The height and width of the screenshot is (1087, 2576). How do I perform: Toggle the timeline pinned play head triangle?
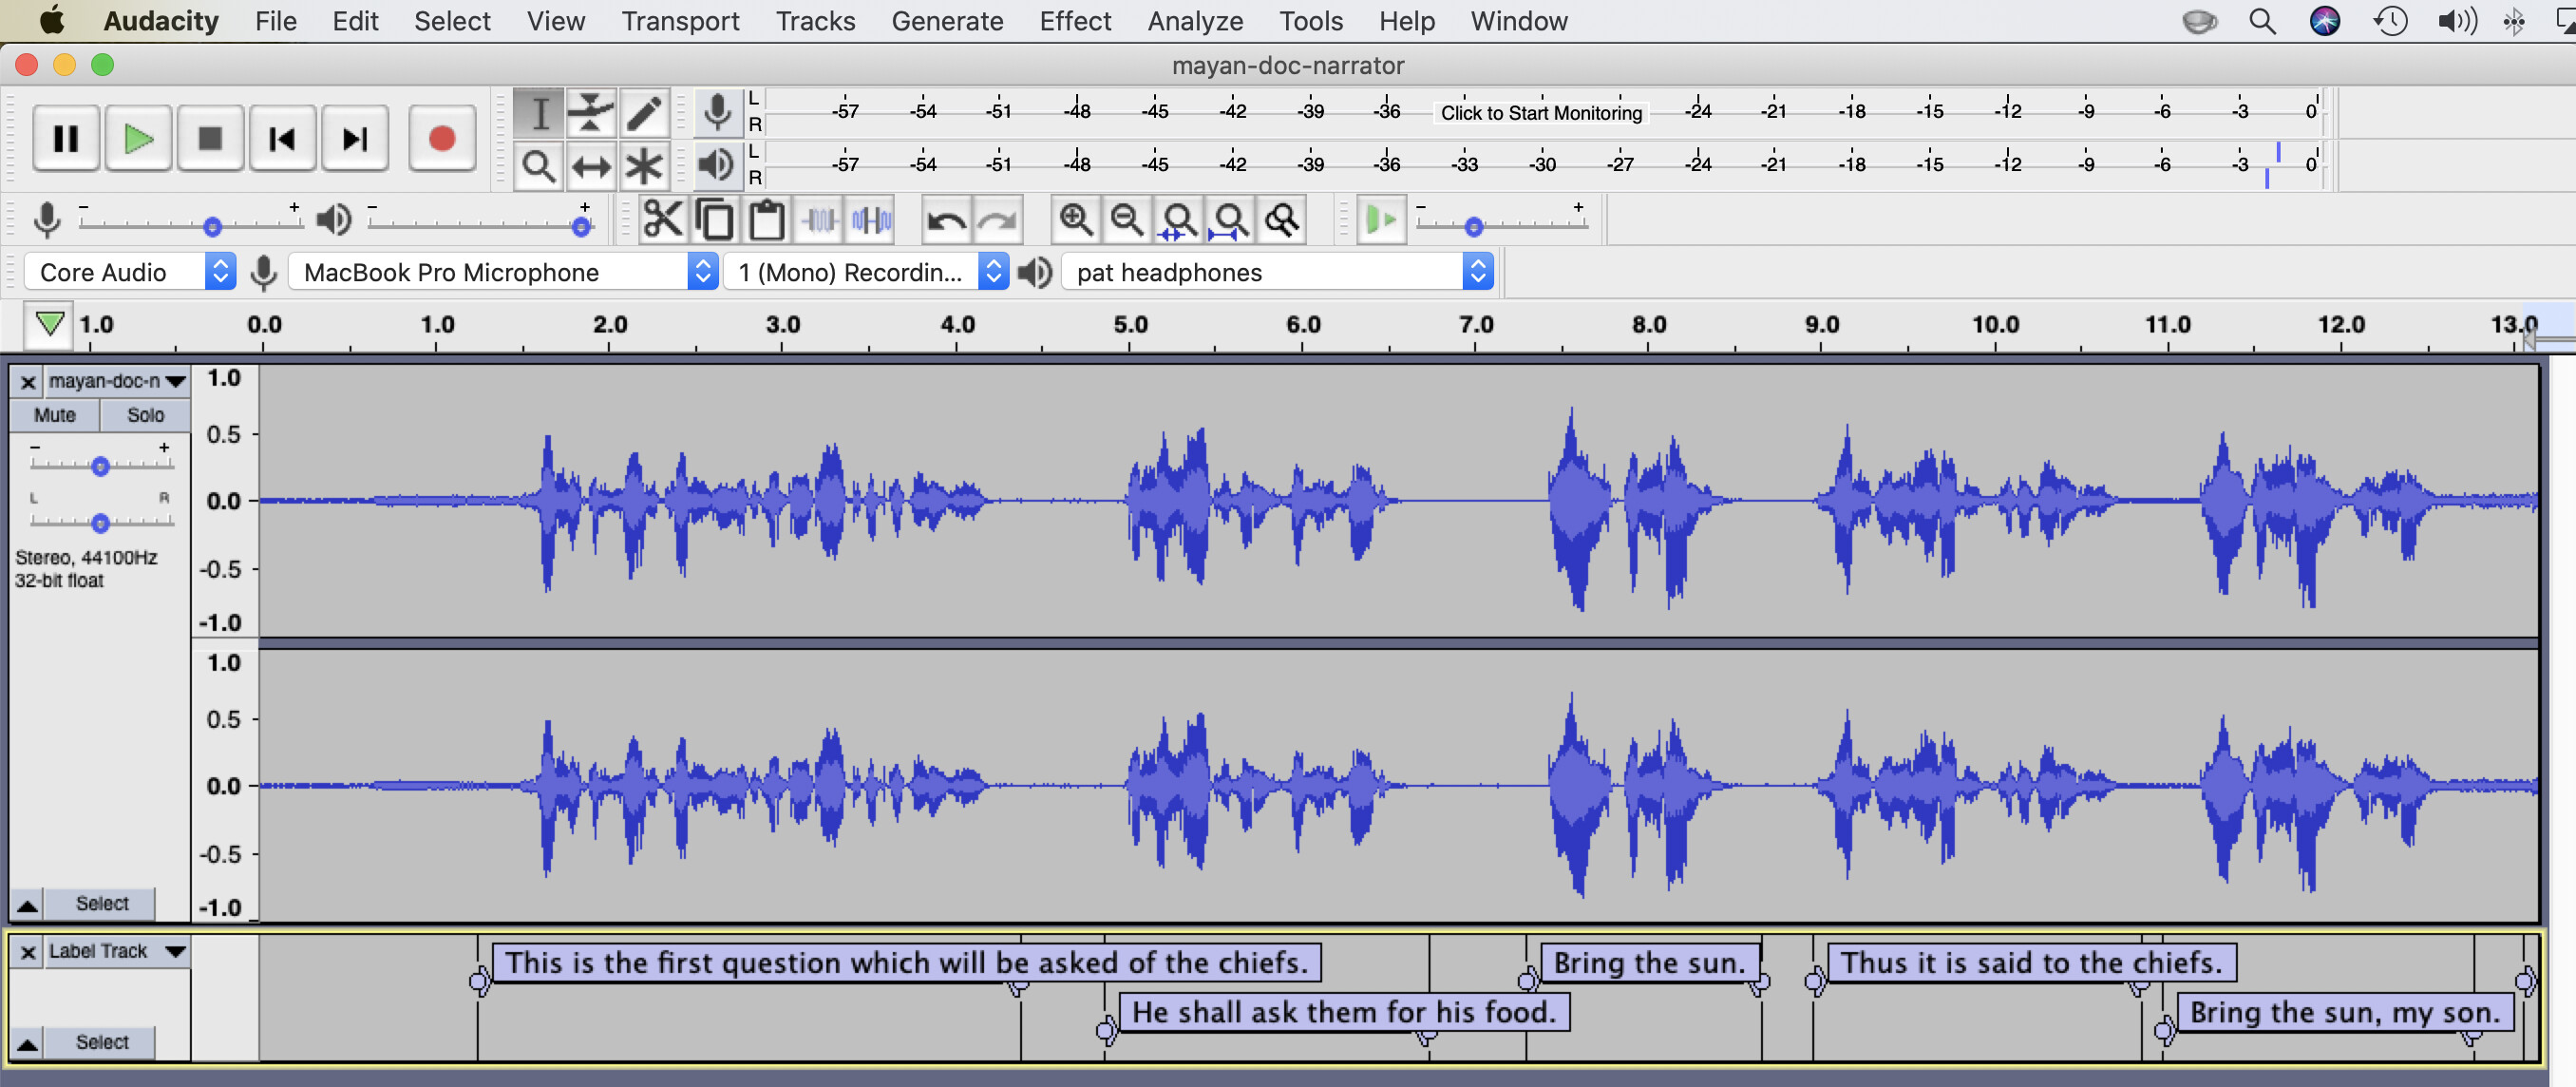coord(49,324)
